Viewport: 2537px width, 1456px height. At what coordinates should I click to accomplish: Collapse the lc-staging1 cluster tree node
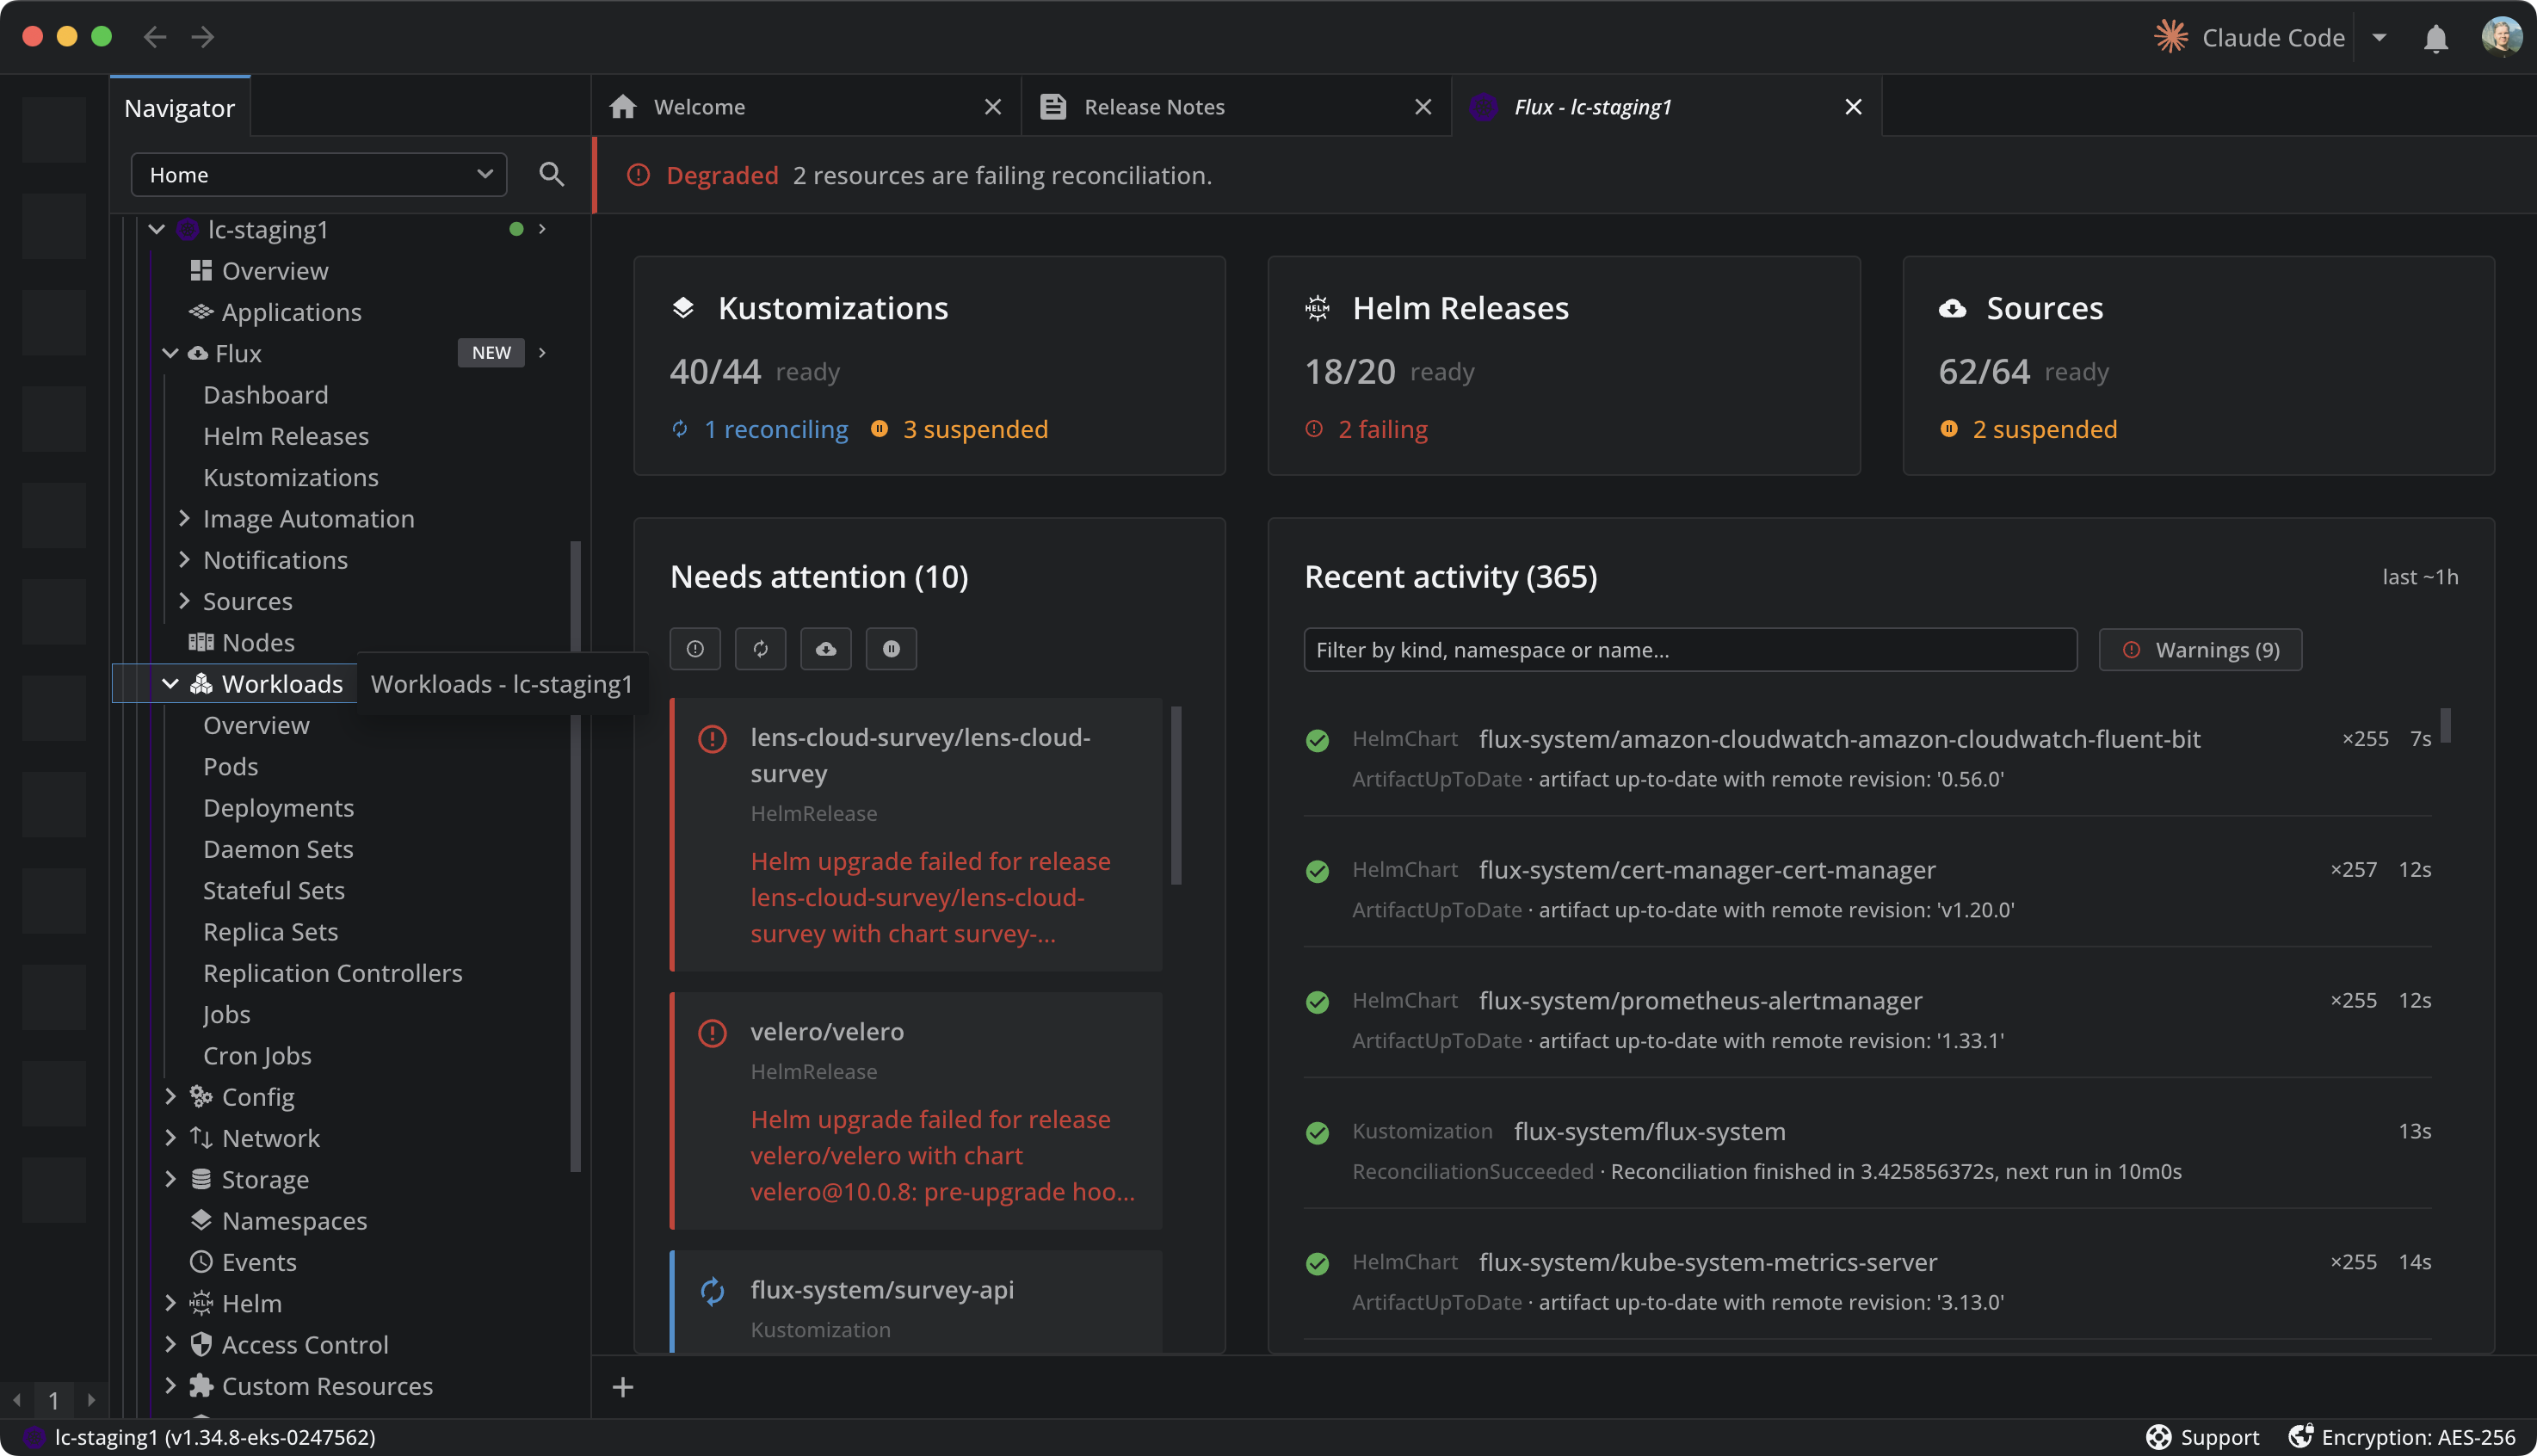click(x=156, y=229)
